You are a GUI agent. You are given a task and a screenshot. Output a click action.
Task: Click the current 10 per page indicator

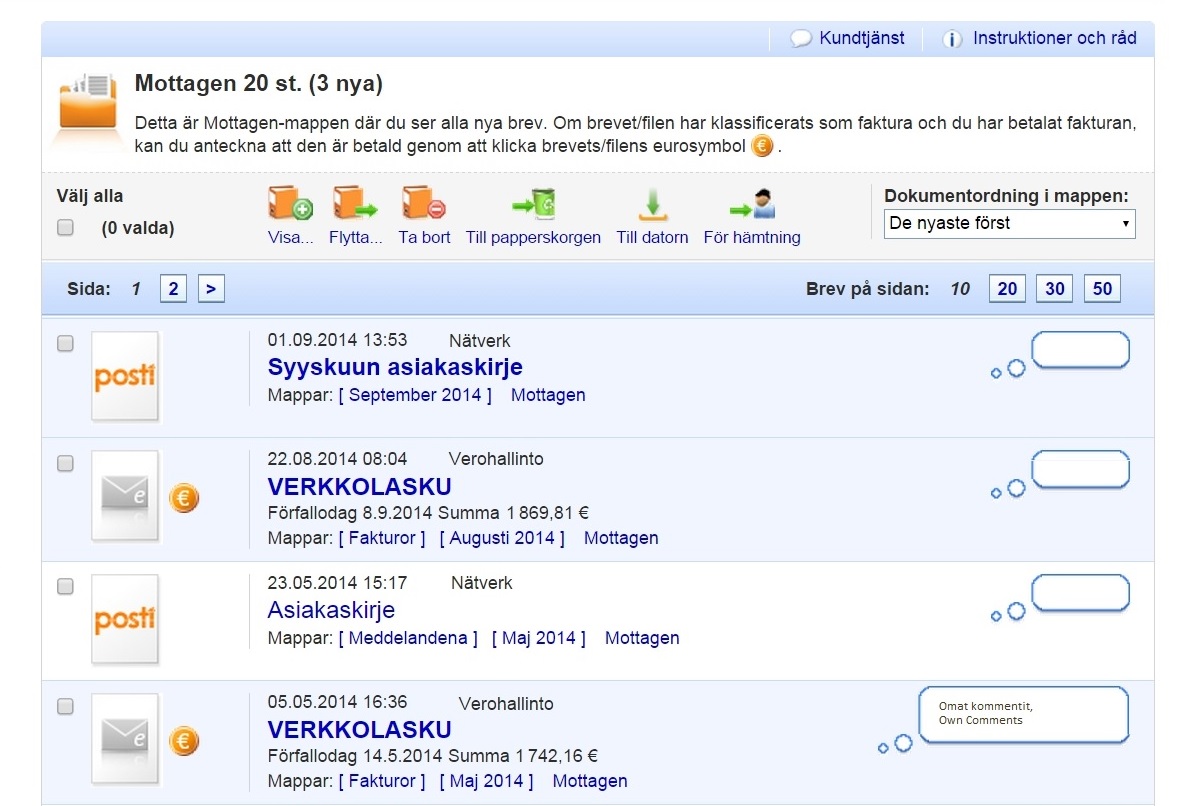tap(960, 289)
